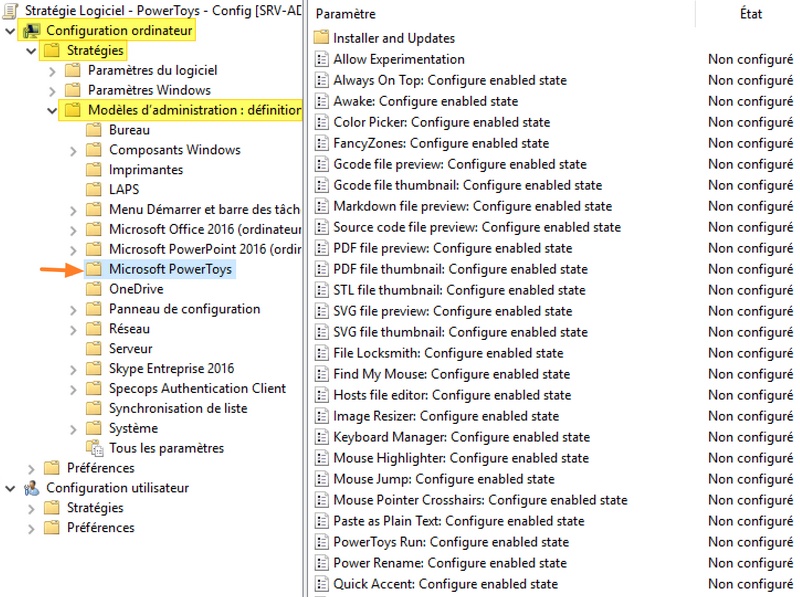Select Mouse Jump: Configure enabled state
800x597 pixels.
tap(443, 479)
